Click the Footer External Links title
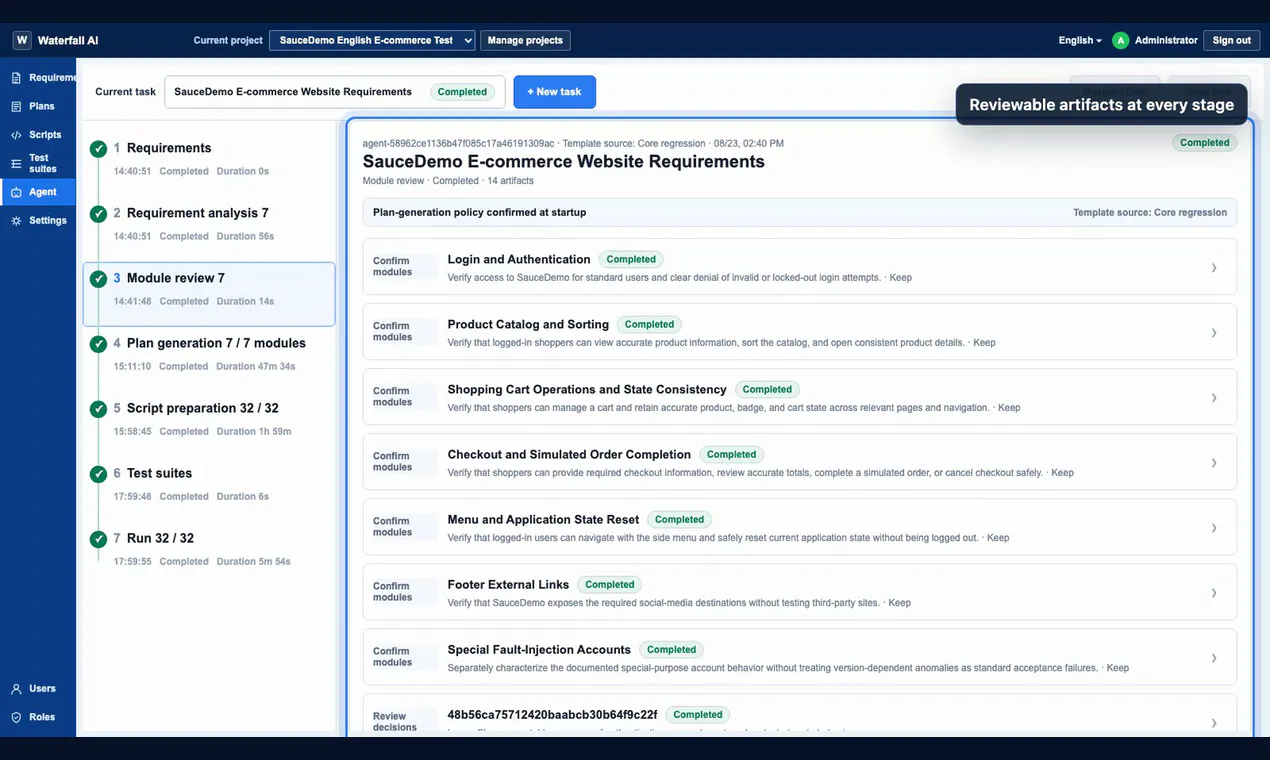Screen dimensions: 1270x760 [508, 584]
